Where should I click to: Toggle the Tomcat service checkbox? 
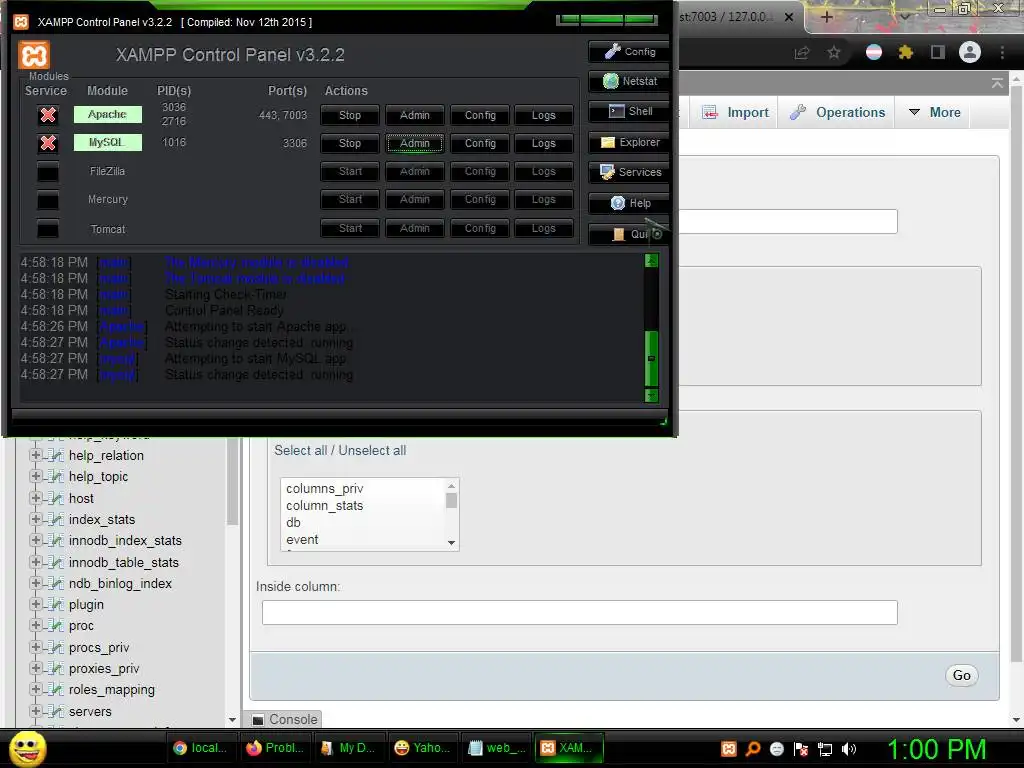coord(48,229)
